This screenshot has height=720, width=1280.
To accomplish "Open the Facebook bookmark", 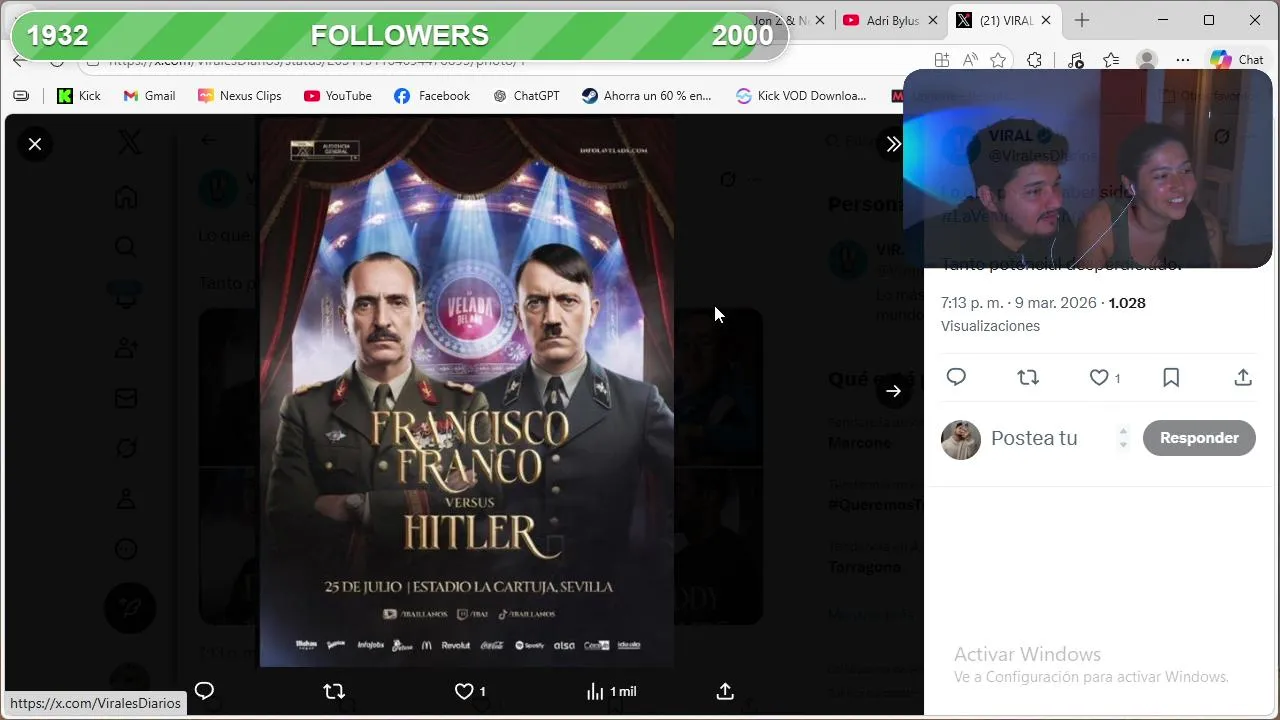I will pos(432,96).
